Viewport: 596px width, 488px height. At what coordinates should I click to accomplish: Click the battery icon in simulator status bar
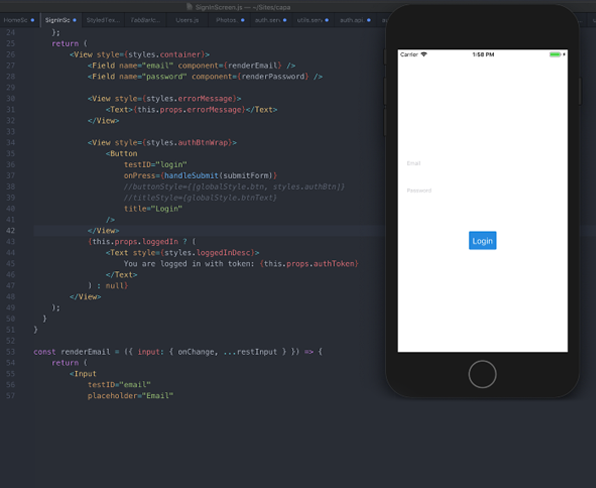[x=555, y=55]
